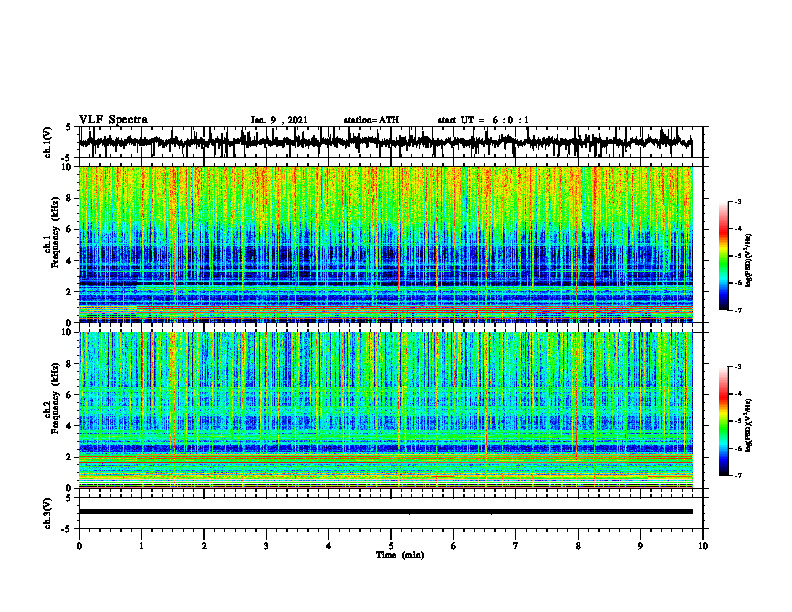Click the ch.2 spectrogram plot area
This screenshot has width=792, height=612.
385,410
